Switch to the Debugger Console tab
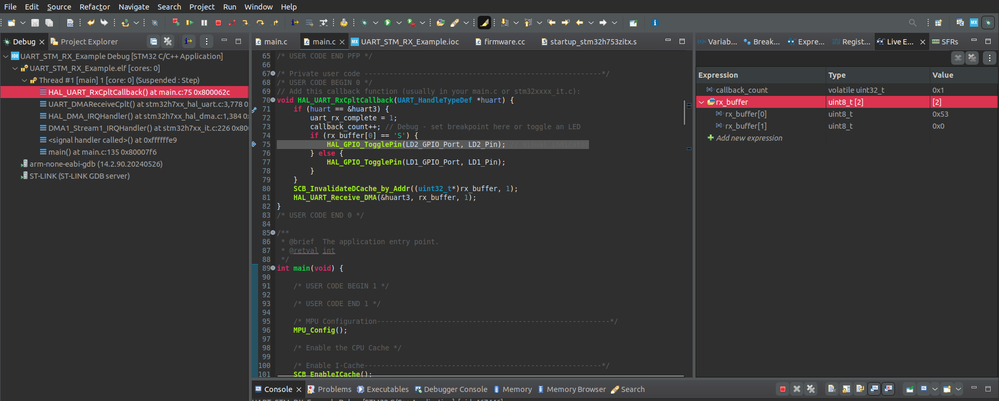Screen dimensions: 999x401 point(450,389)
